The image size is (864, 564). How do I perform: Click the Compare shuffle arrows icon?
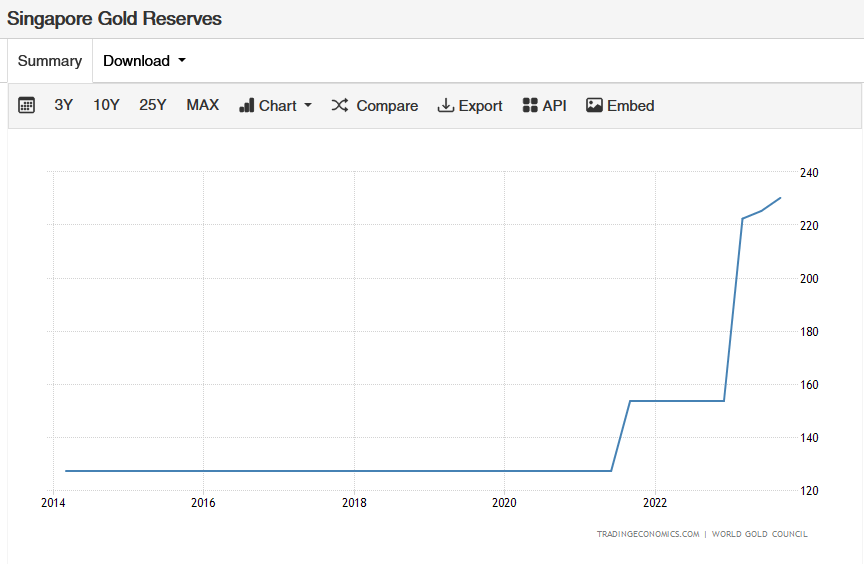(339, 105)
